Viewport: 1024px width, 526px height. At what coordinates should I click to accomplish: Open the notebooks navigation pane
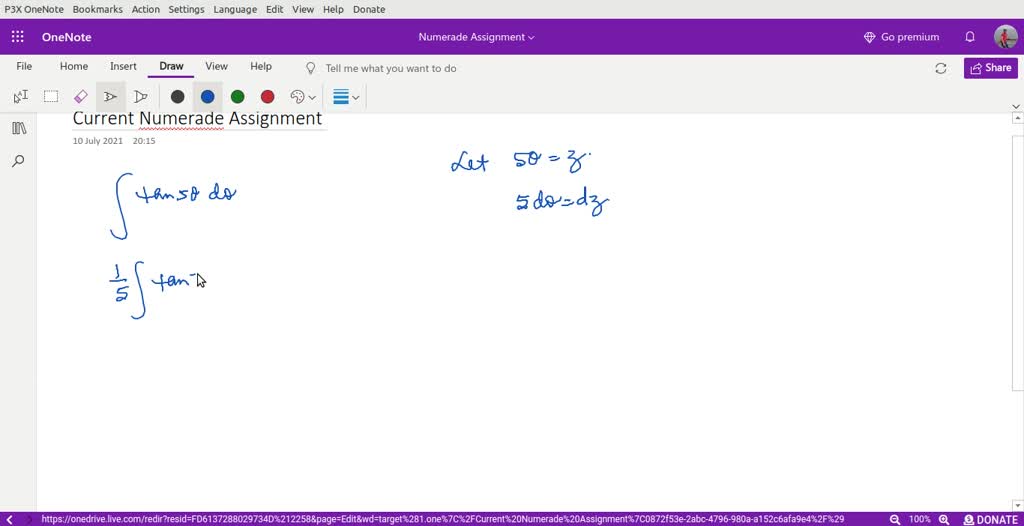point(18,128)
